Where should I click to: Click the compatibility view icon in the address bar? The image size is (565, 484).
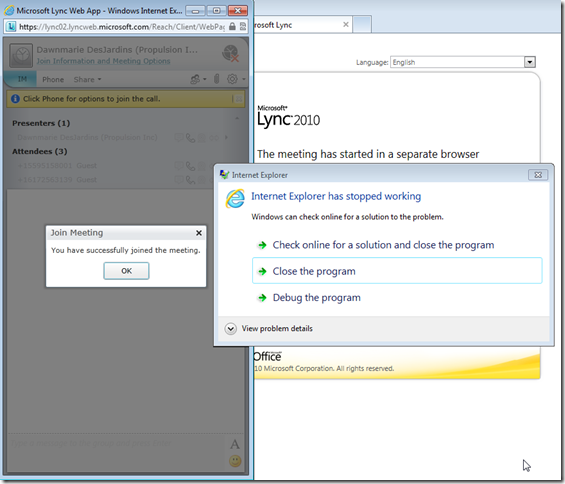[x=243, y=26]
